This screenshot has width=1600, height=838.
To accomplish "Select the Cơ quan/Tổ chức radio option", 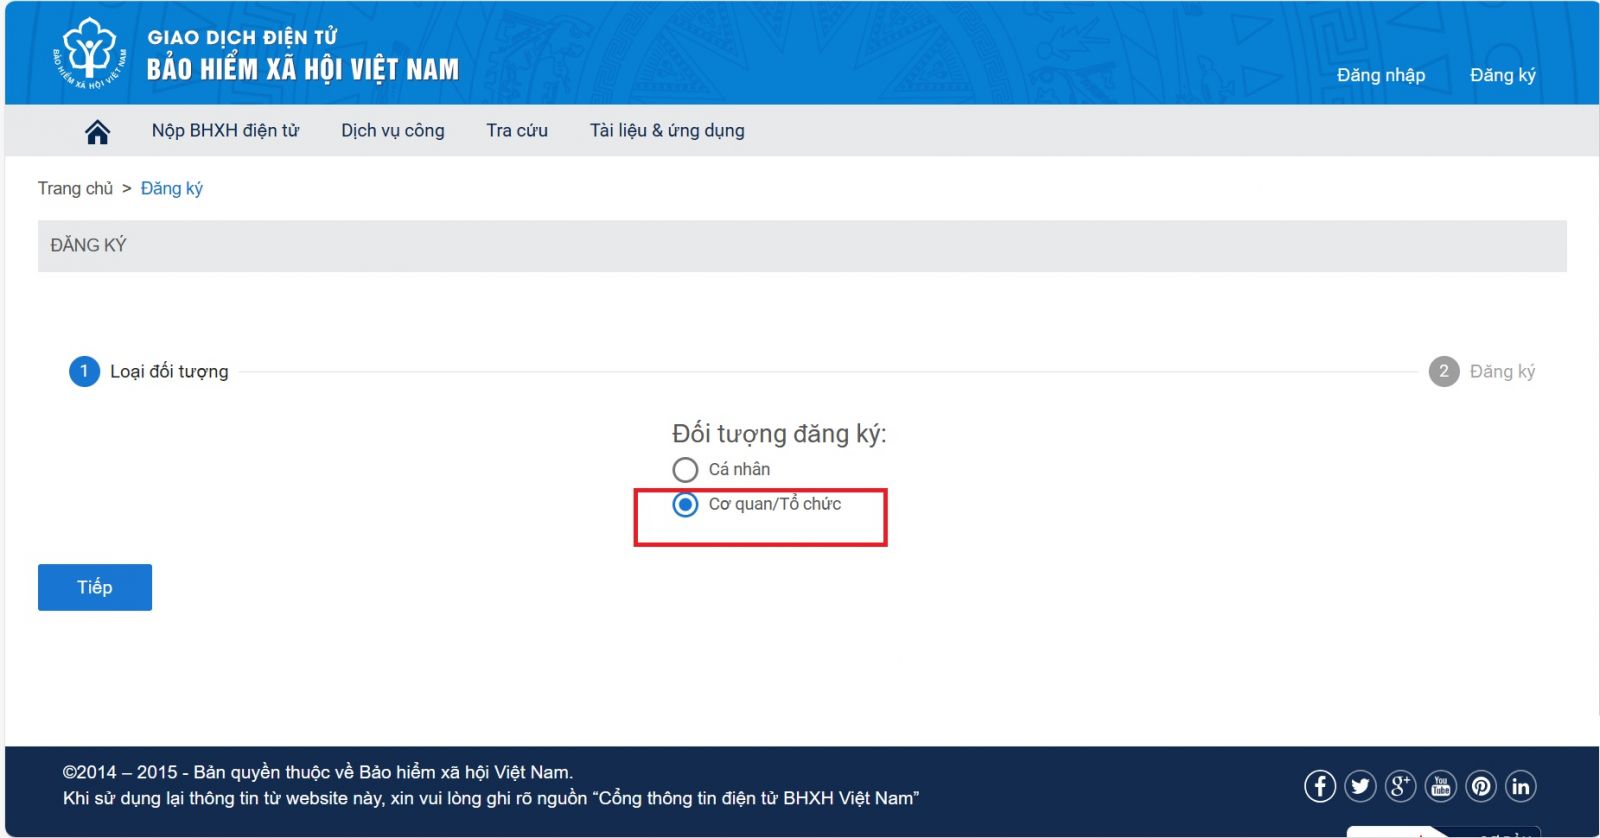I will click(685, 505).
